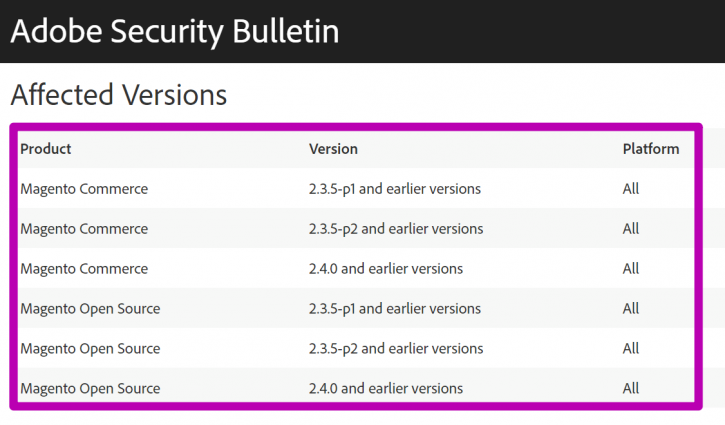Click Magento Commerce in the 2.3.5-p1 row

pos(84,189)
